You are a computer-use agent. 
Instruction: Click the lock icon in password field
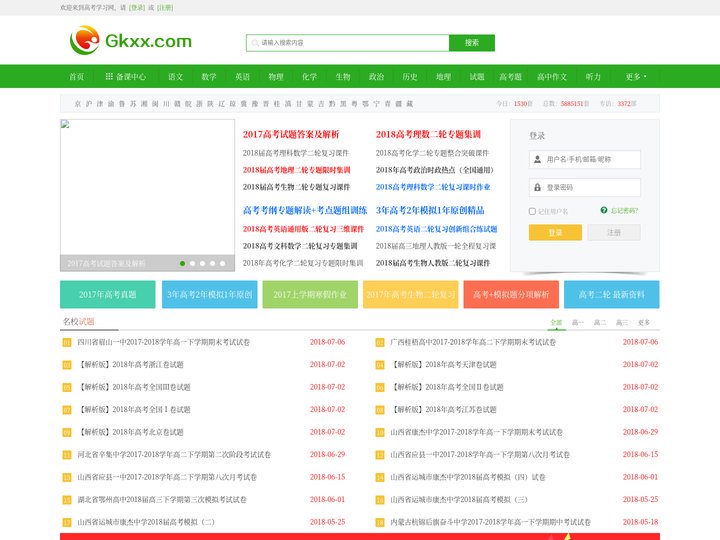[x=537, y=187]
